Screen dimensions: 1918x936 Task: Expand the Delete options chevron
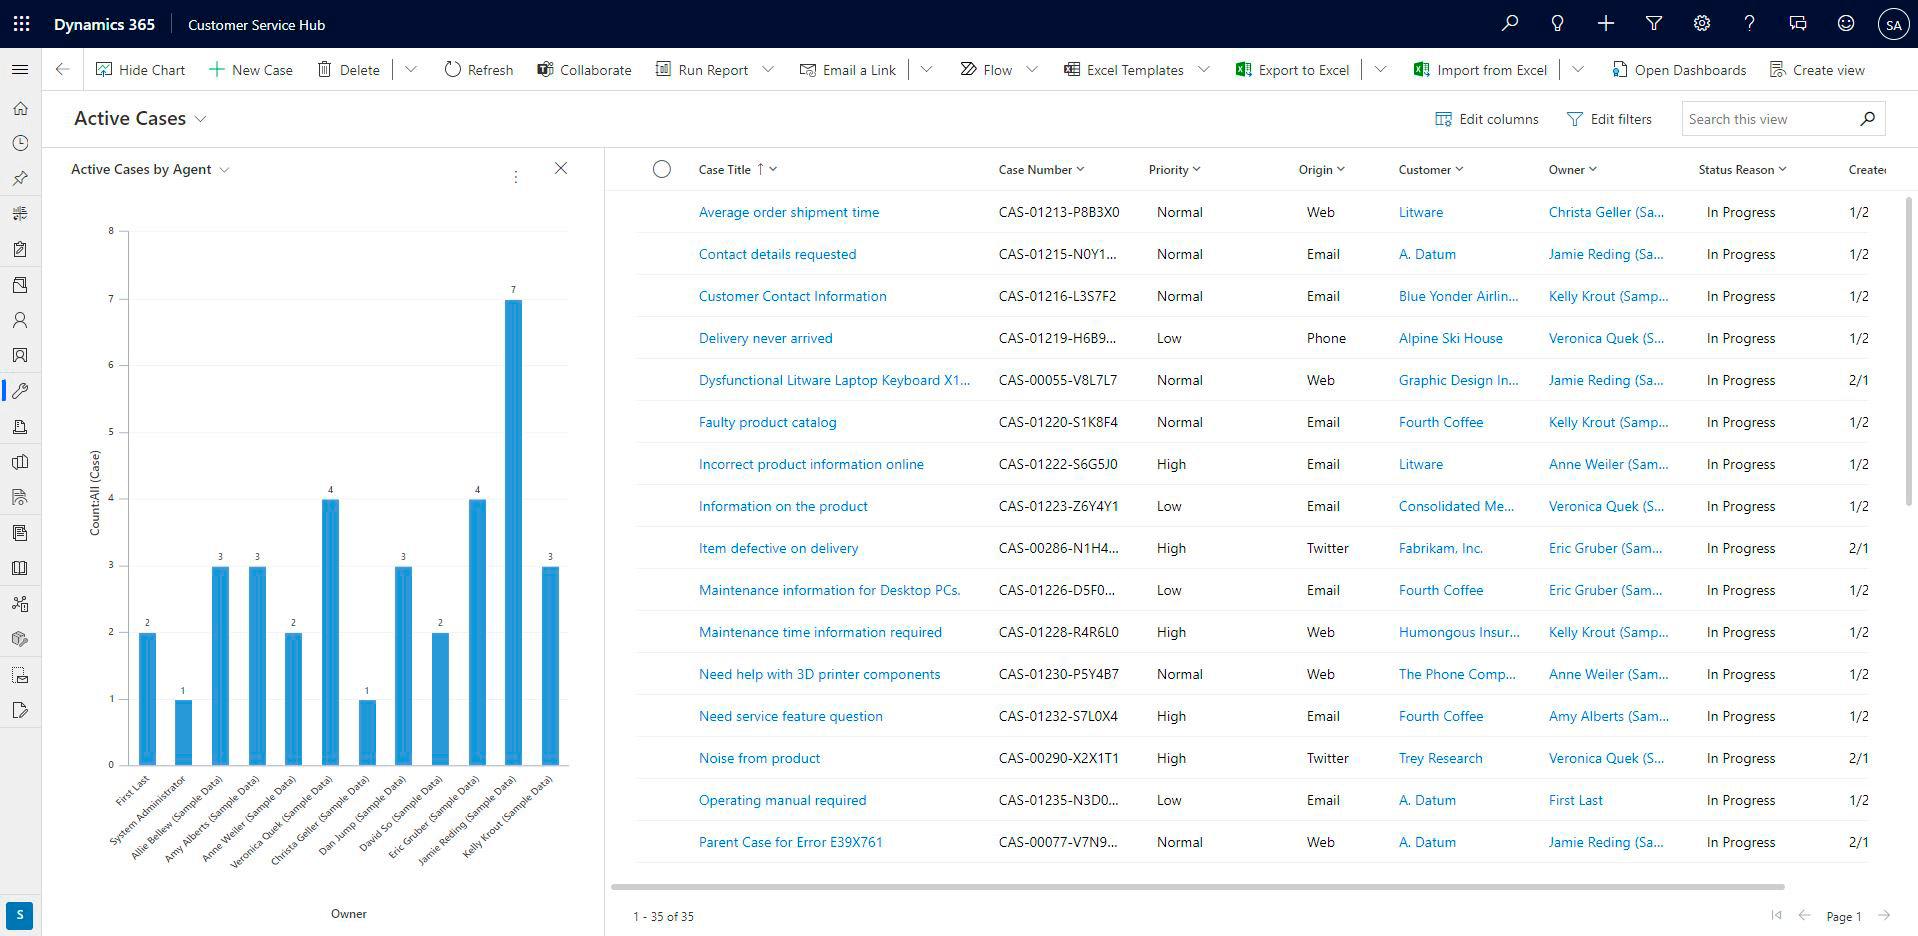(410, 69)
